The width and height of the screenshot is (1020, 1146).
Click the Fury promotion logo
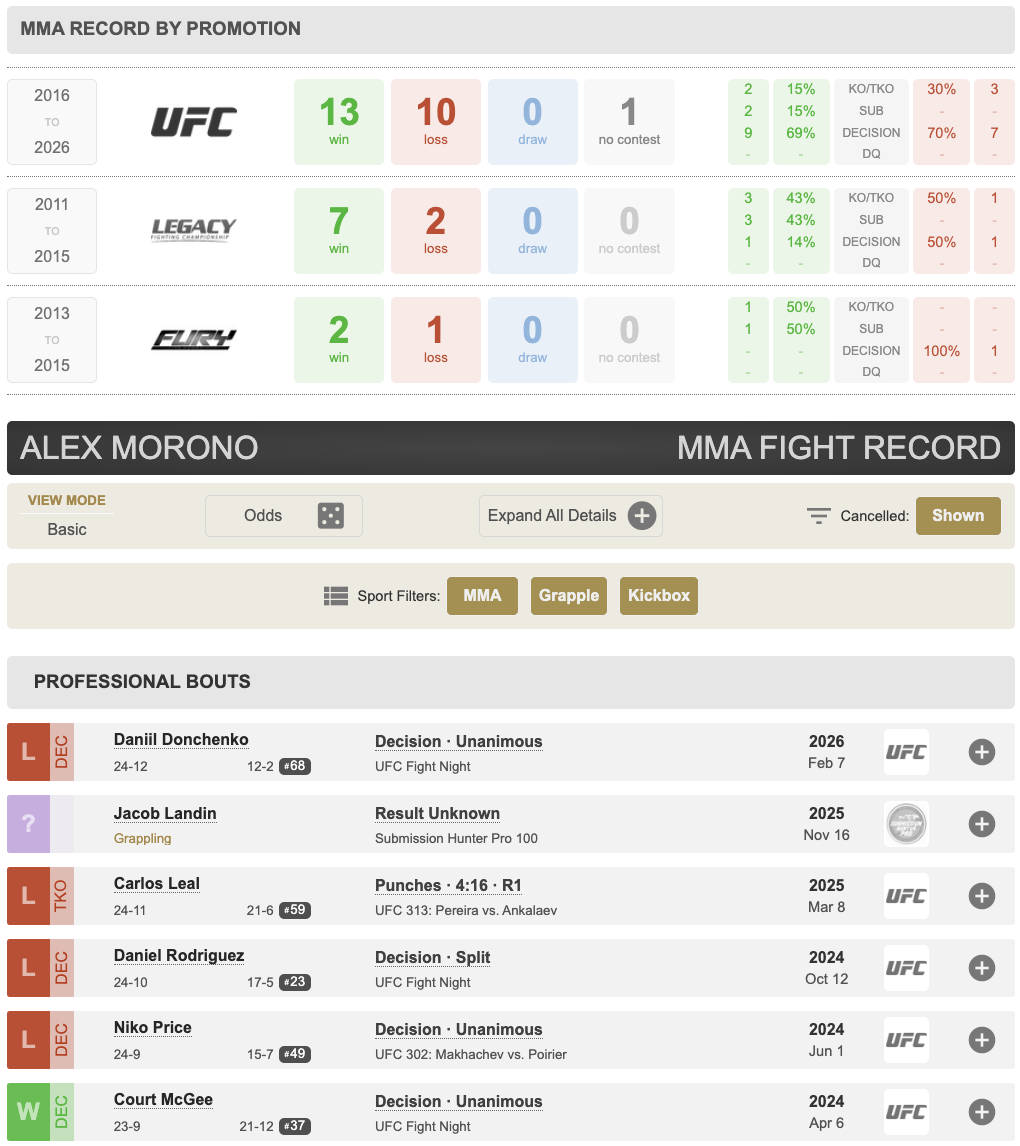(193, 340)
